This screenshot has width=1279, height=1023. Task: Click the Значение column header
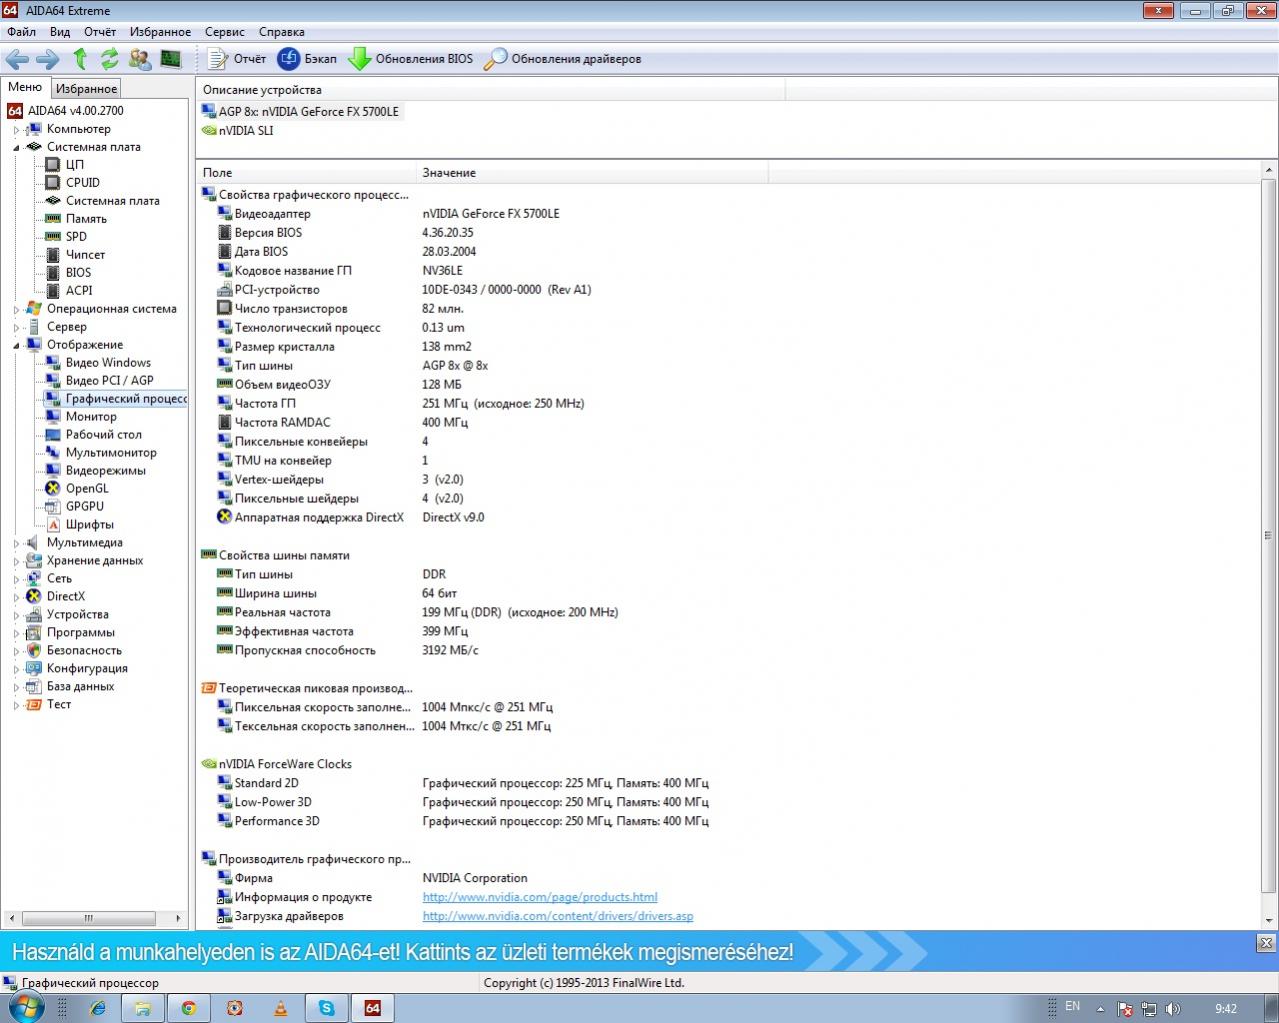[592, 173]
